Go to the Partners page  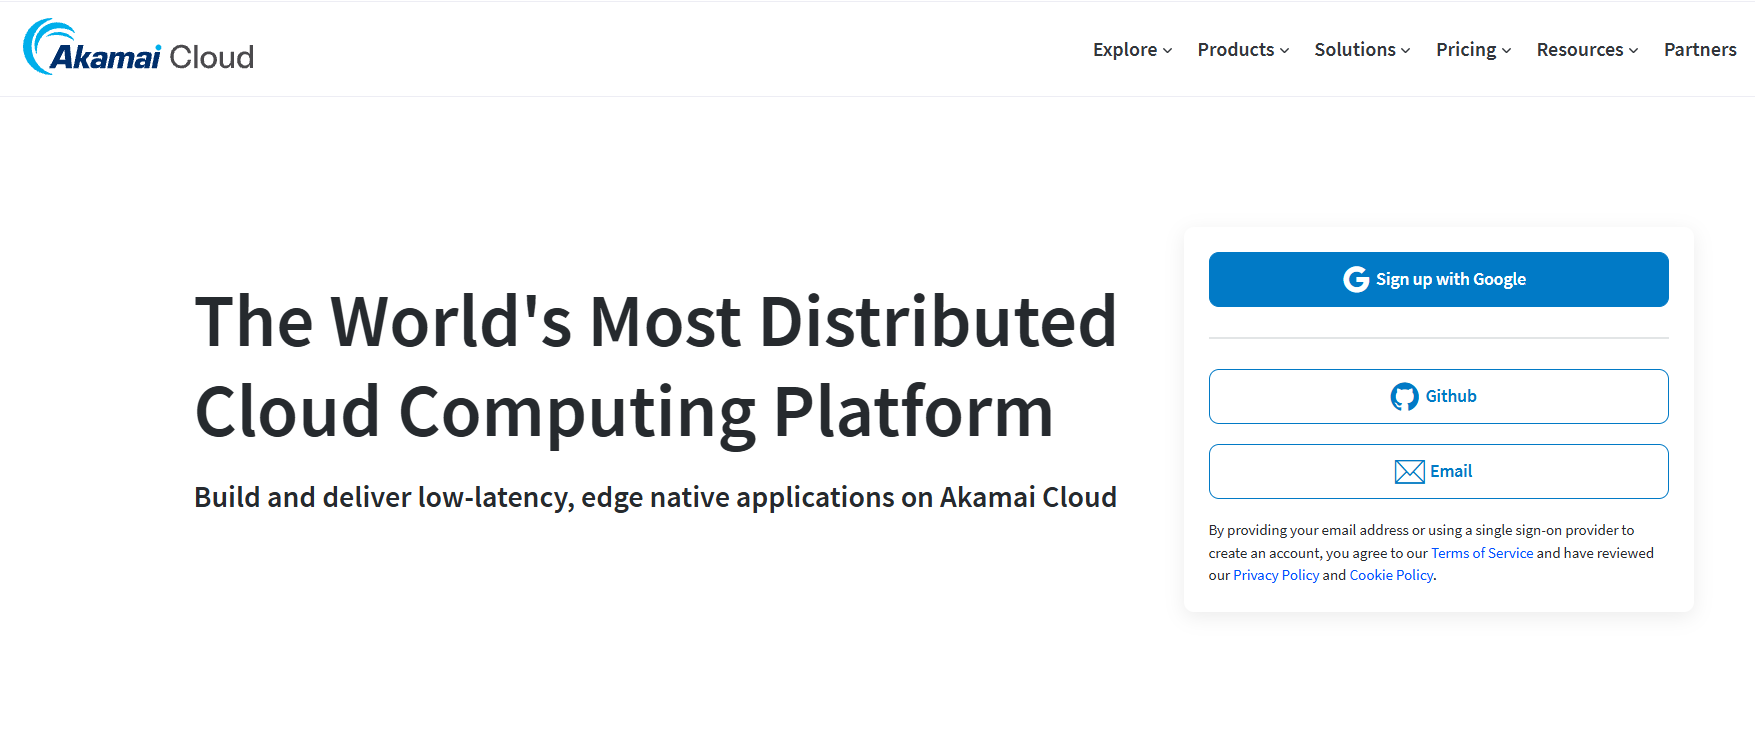[x=1700, y=49]
